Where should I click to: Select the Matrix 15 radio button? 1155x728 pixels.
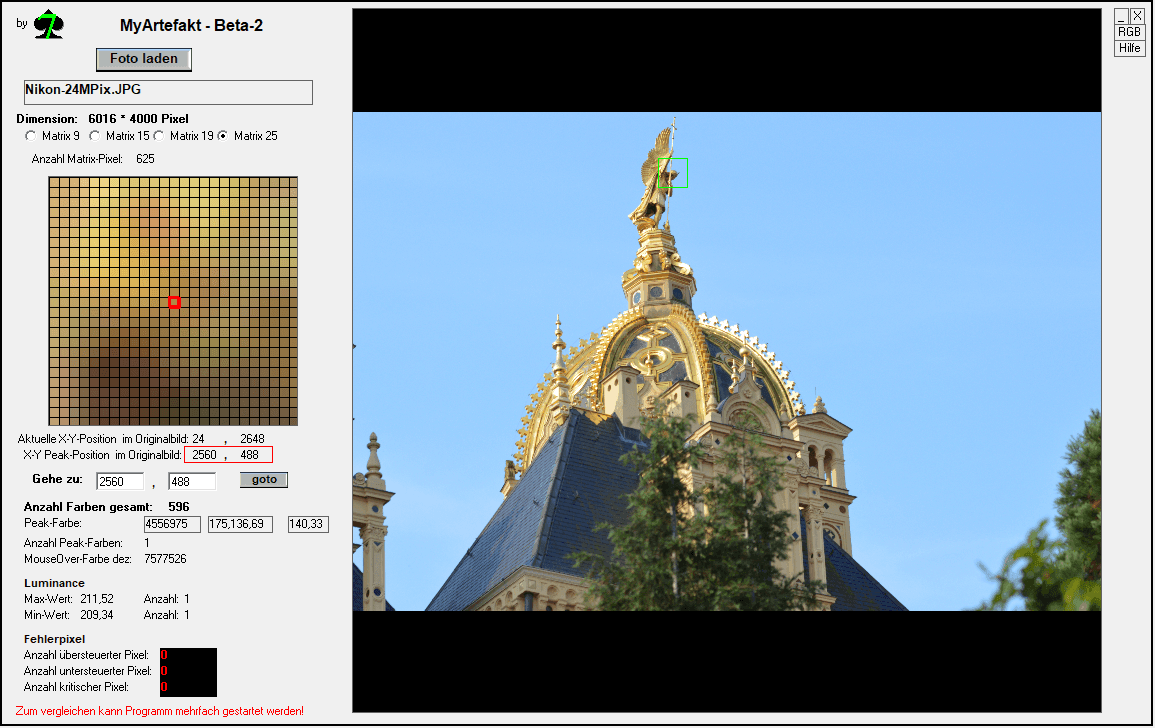[x=94, y=136]
